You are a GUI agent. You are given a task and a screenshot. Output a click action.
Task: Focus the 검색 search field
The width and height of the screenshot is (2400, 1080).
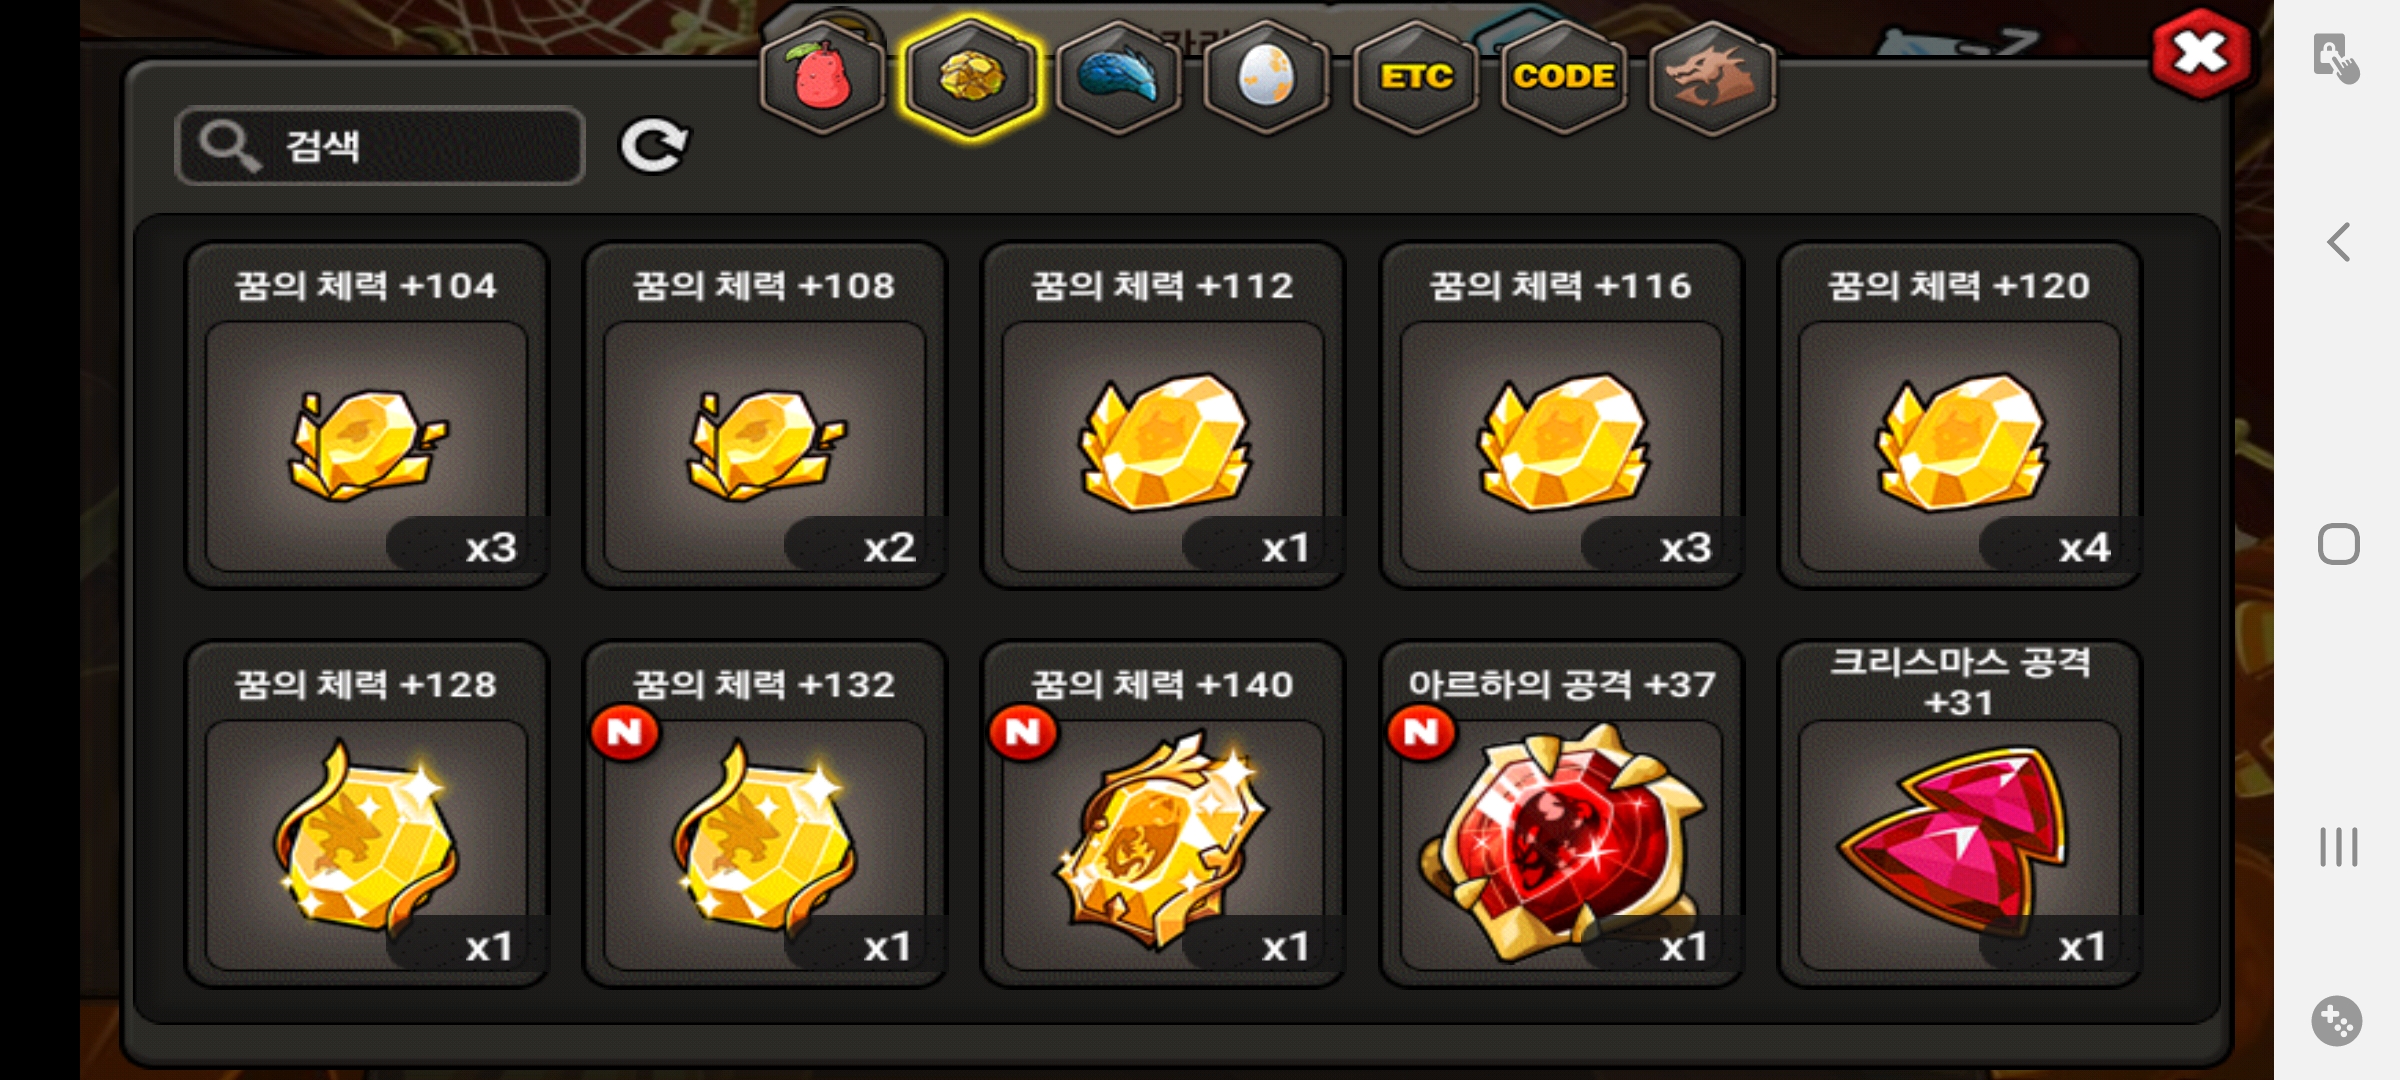[x=380, y=146]
